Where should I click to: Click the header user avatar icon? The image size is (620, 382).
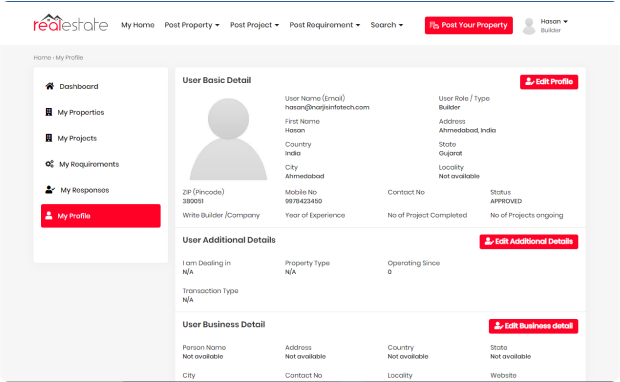[x=529, y=26]
